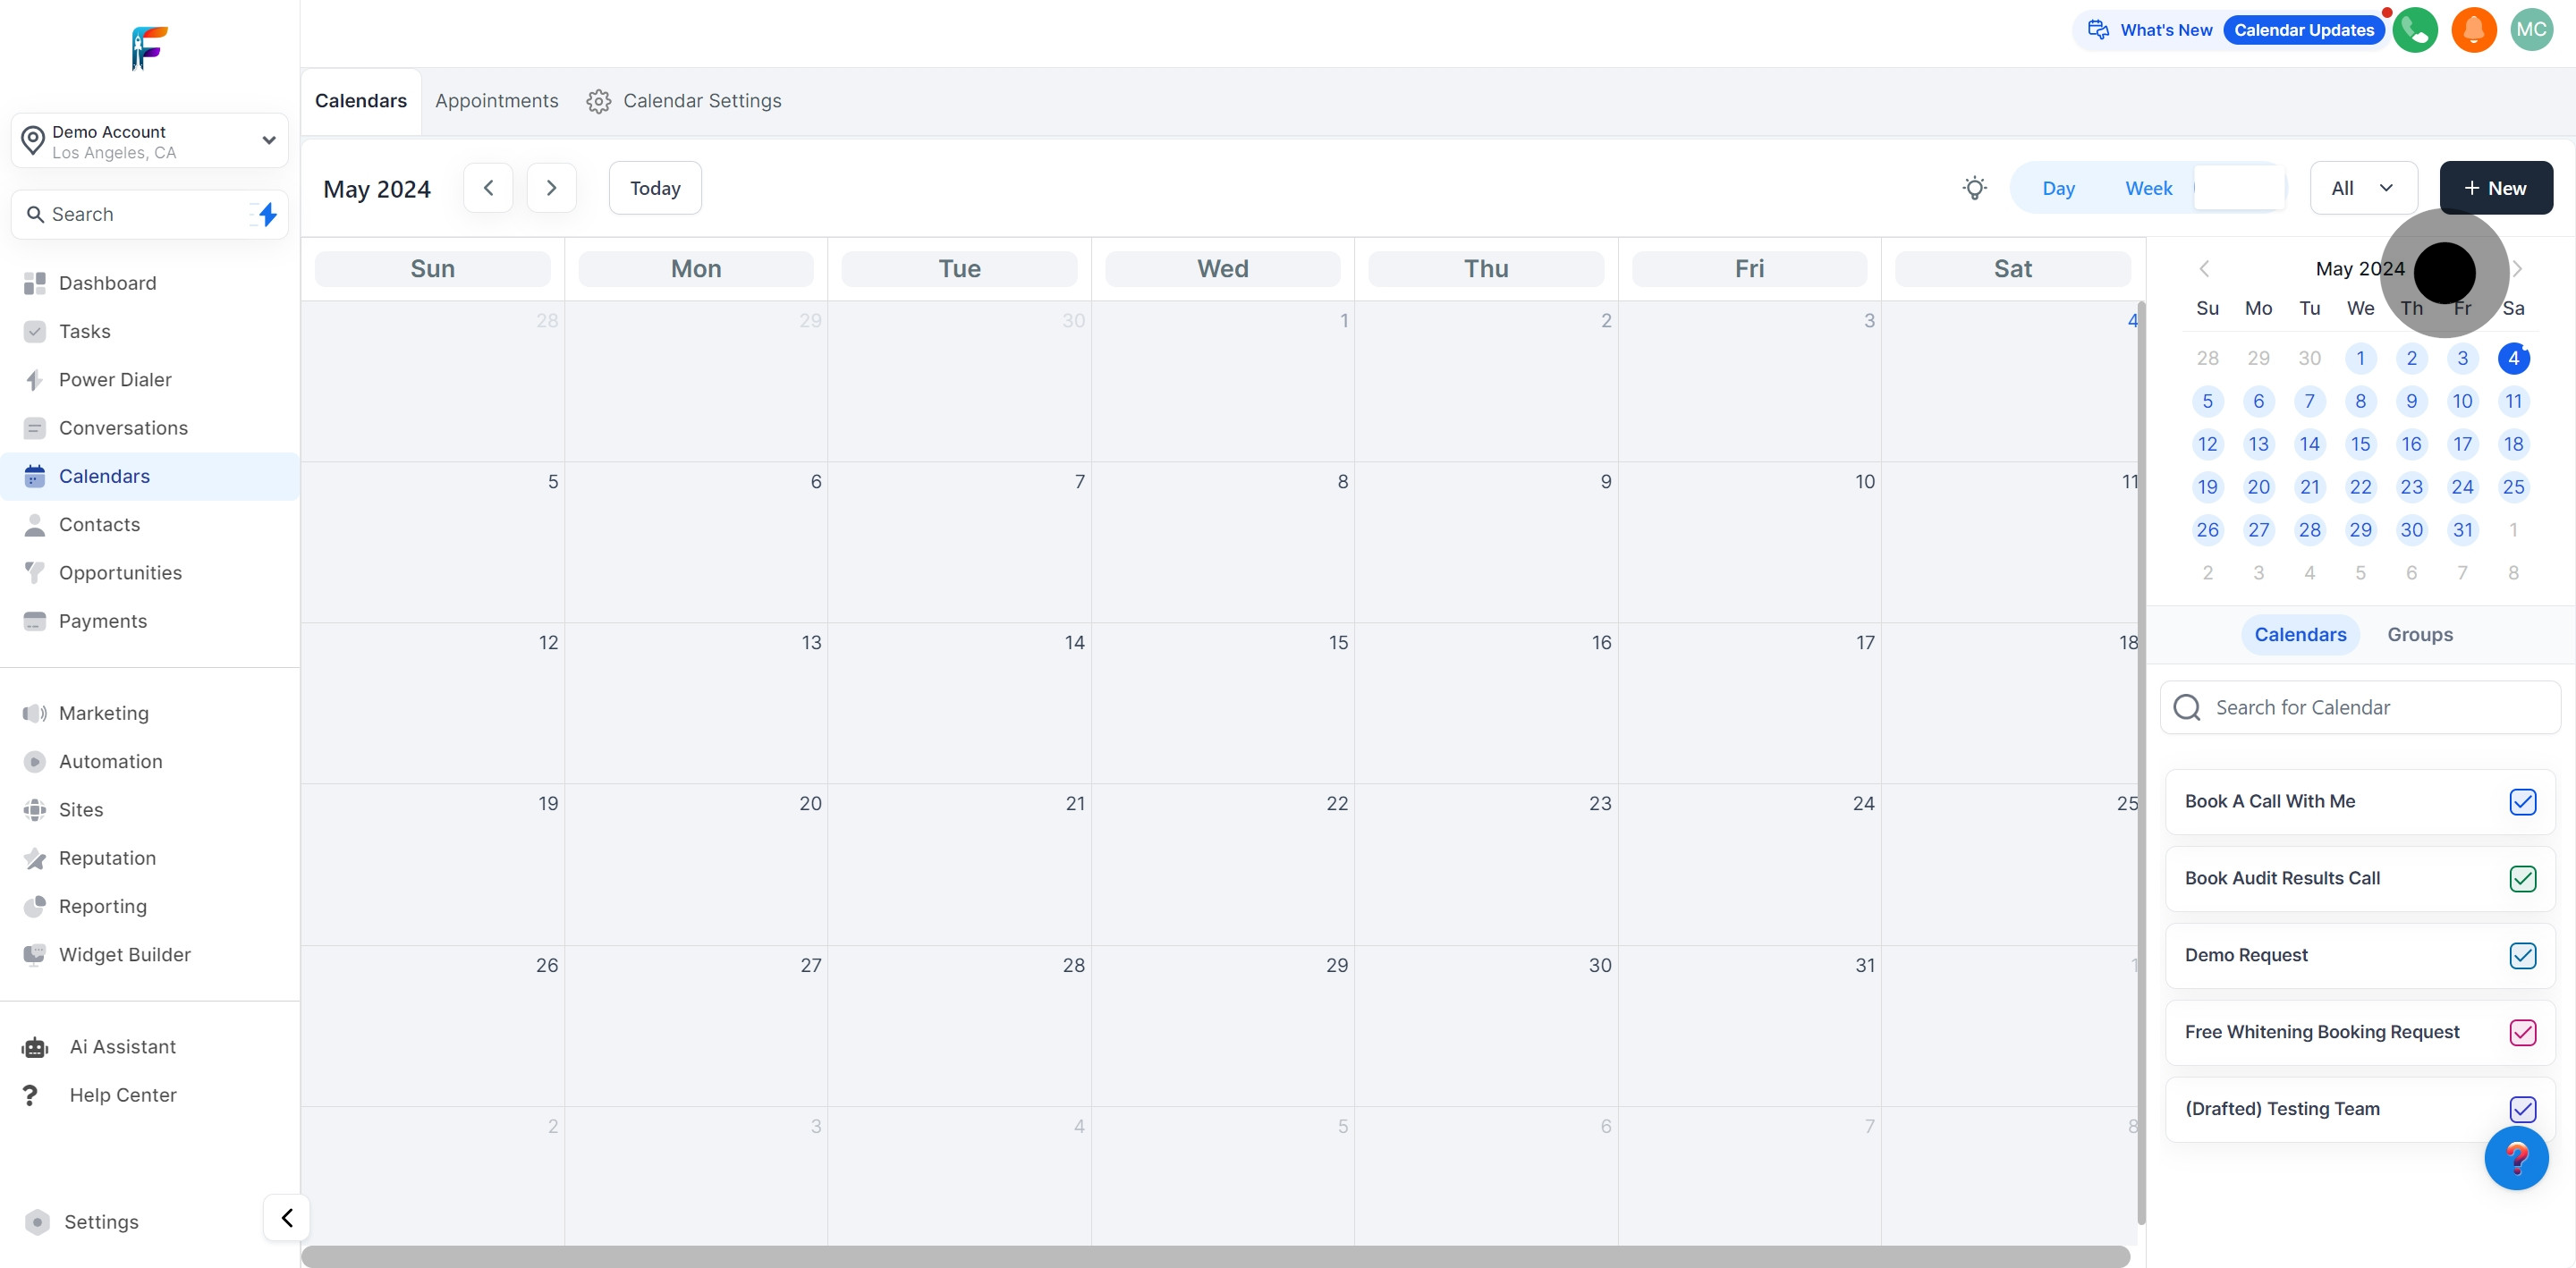This screenshot has height=1268, width=2576.
Task: Go to next month with the right chevron
Action: click(x=551, y=188)
